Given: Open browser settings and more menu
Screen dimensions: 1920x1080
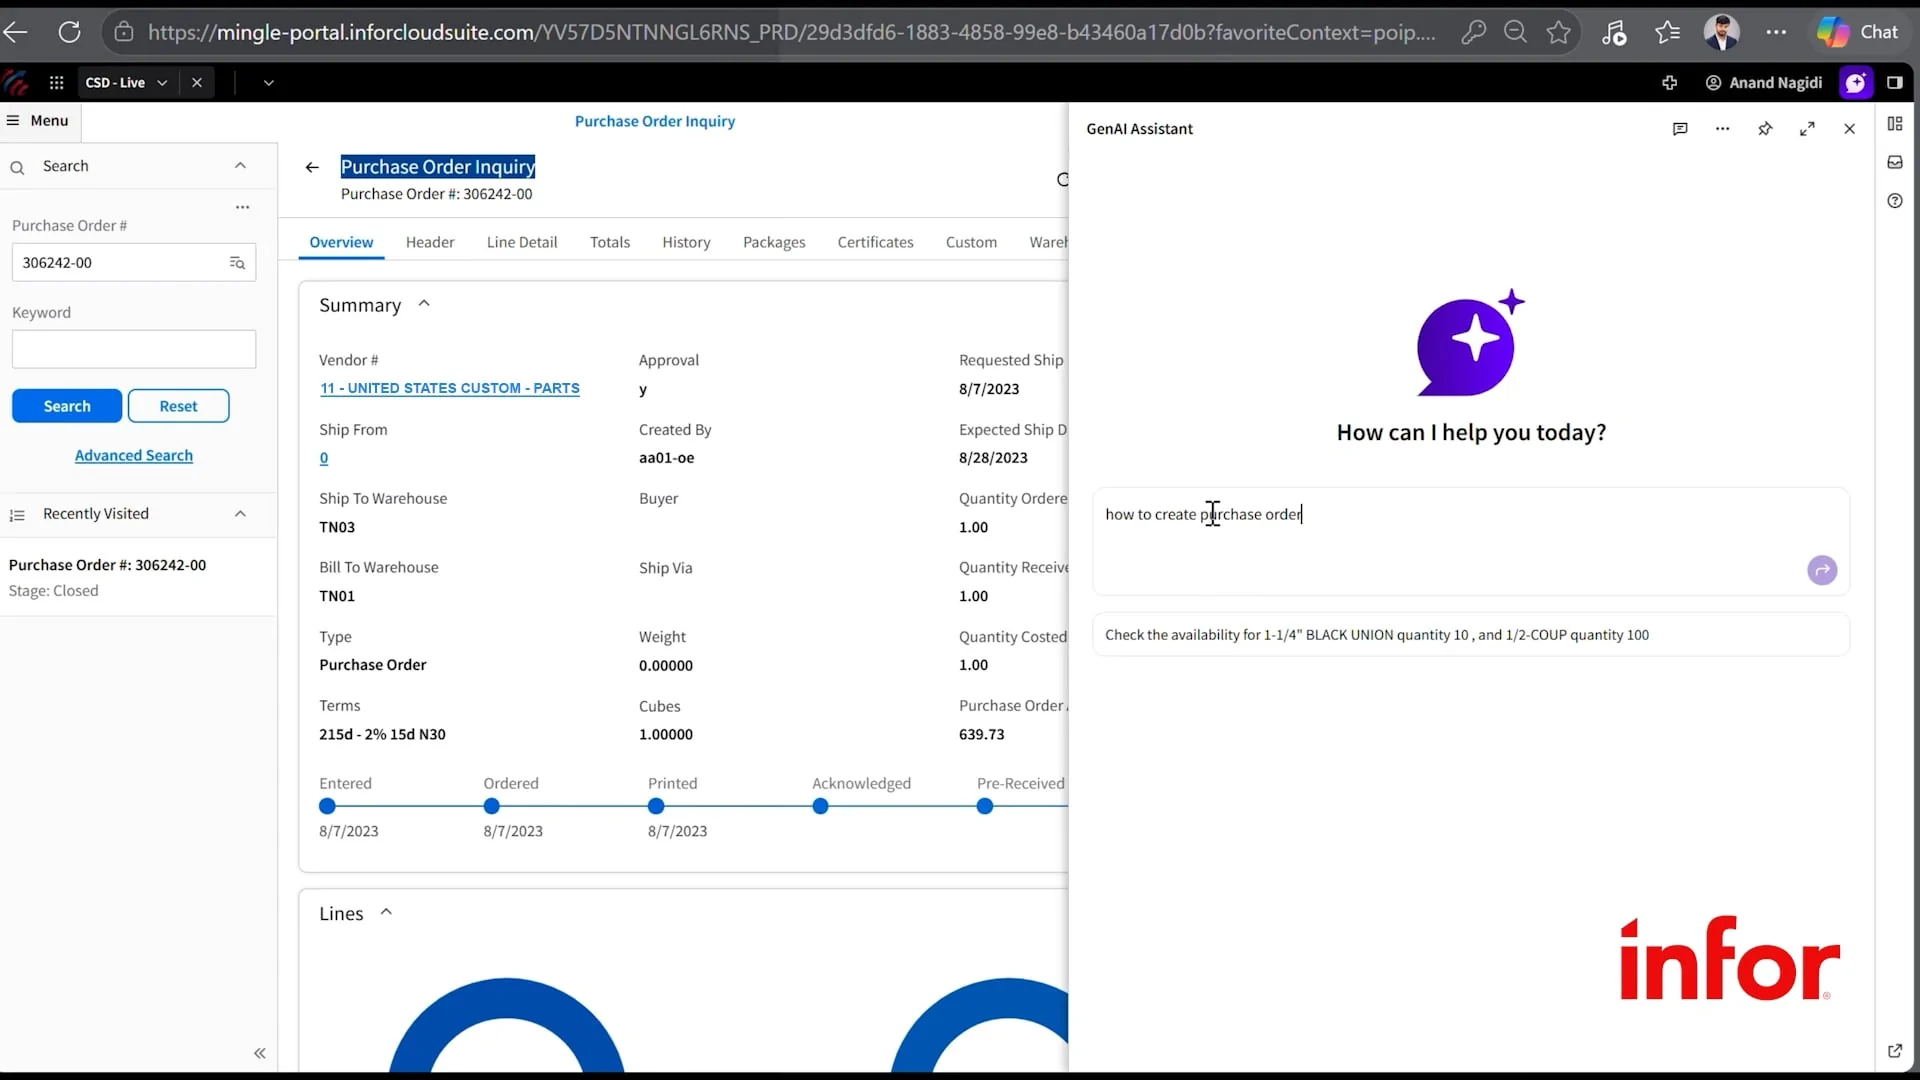Looking at the screenshot, I should (x=1776, y=32).
